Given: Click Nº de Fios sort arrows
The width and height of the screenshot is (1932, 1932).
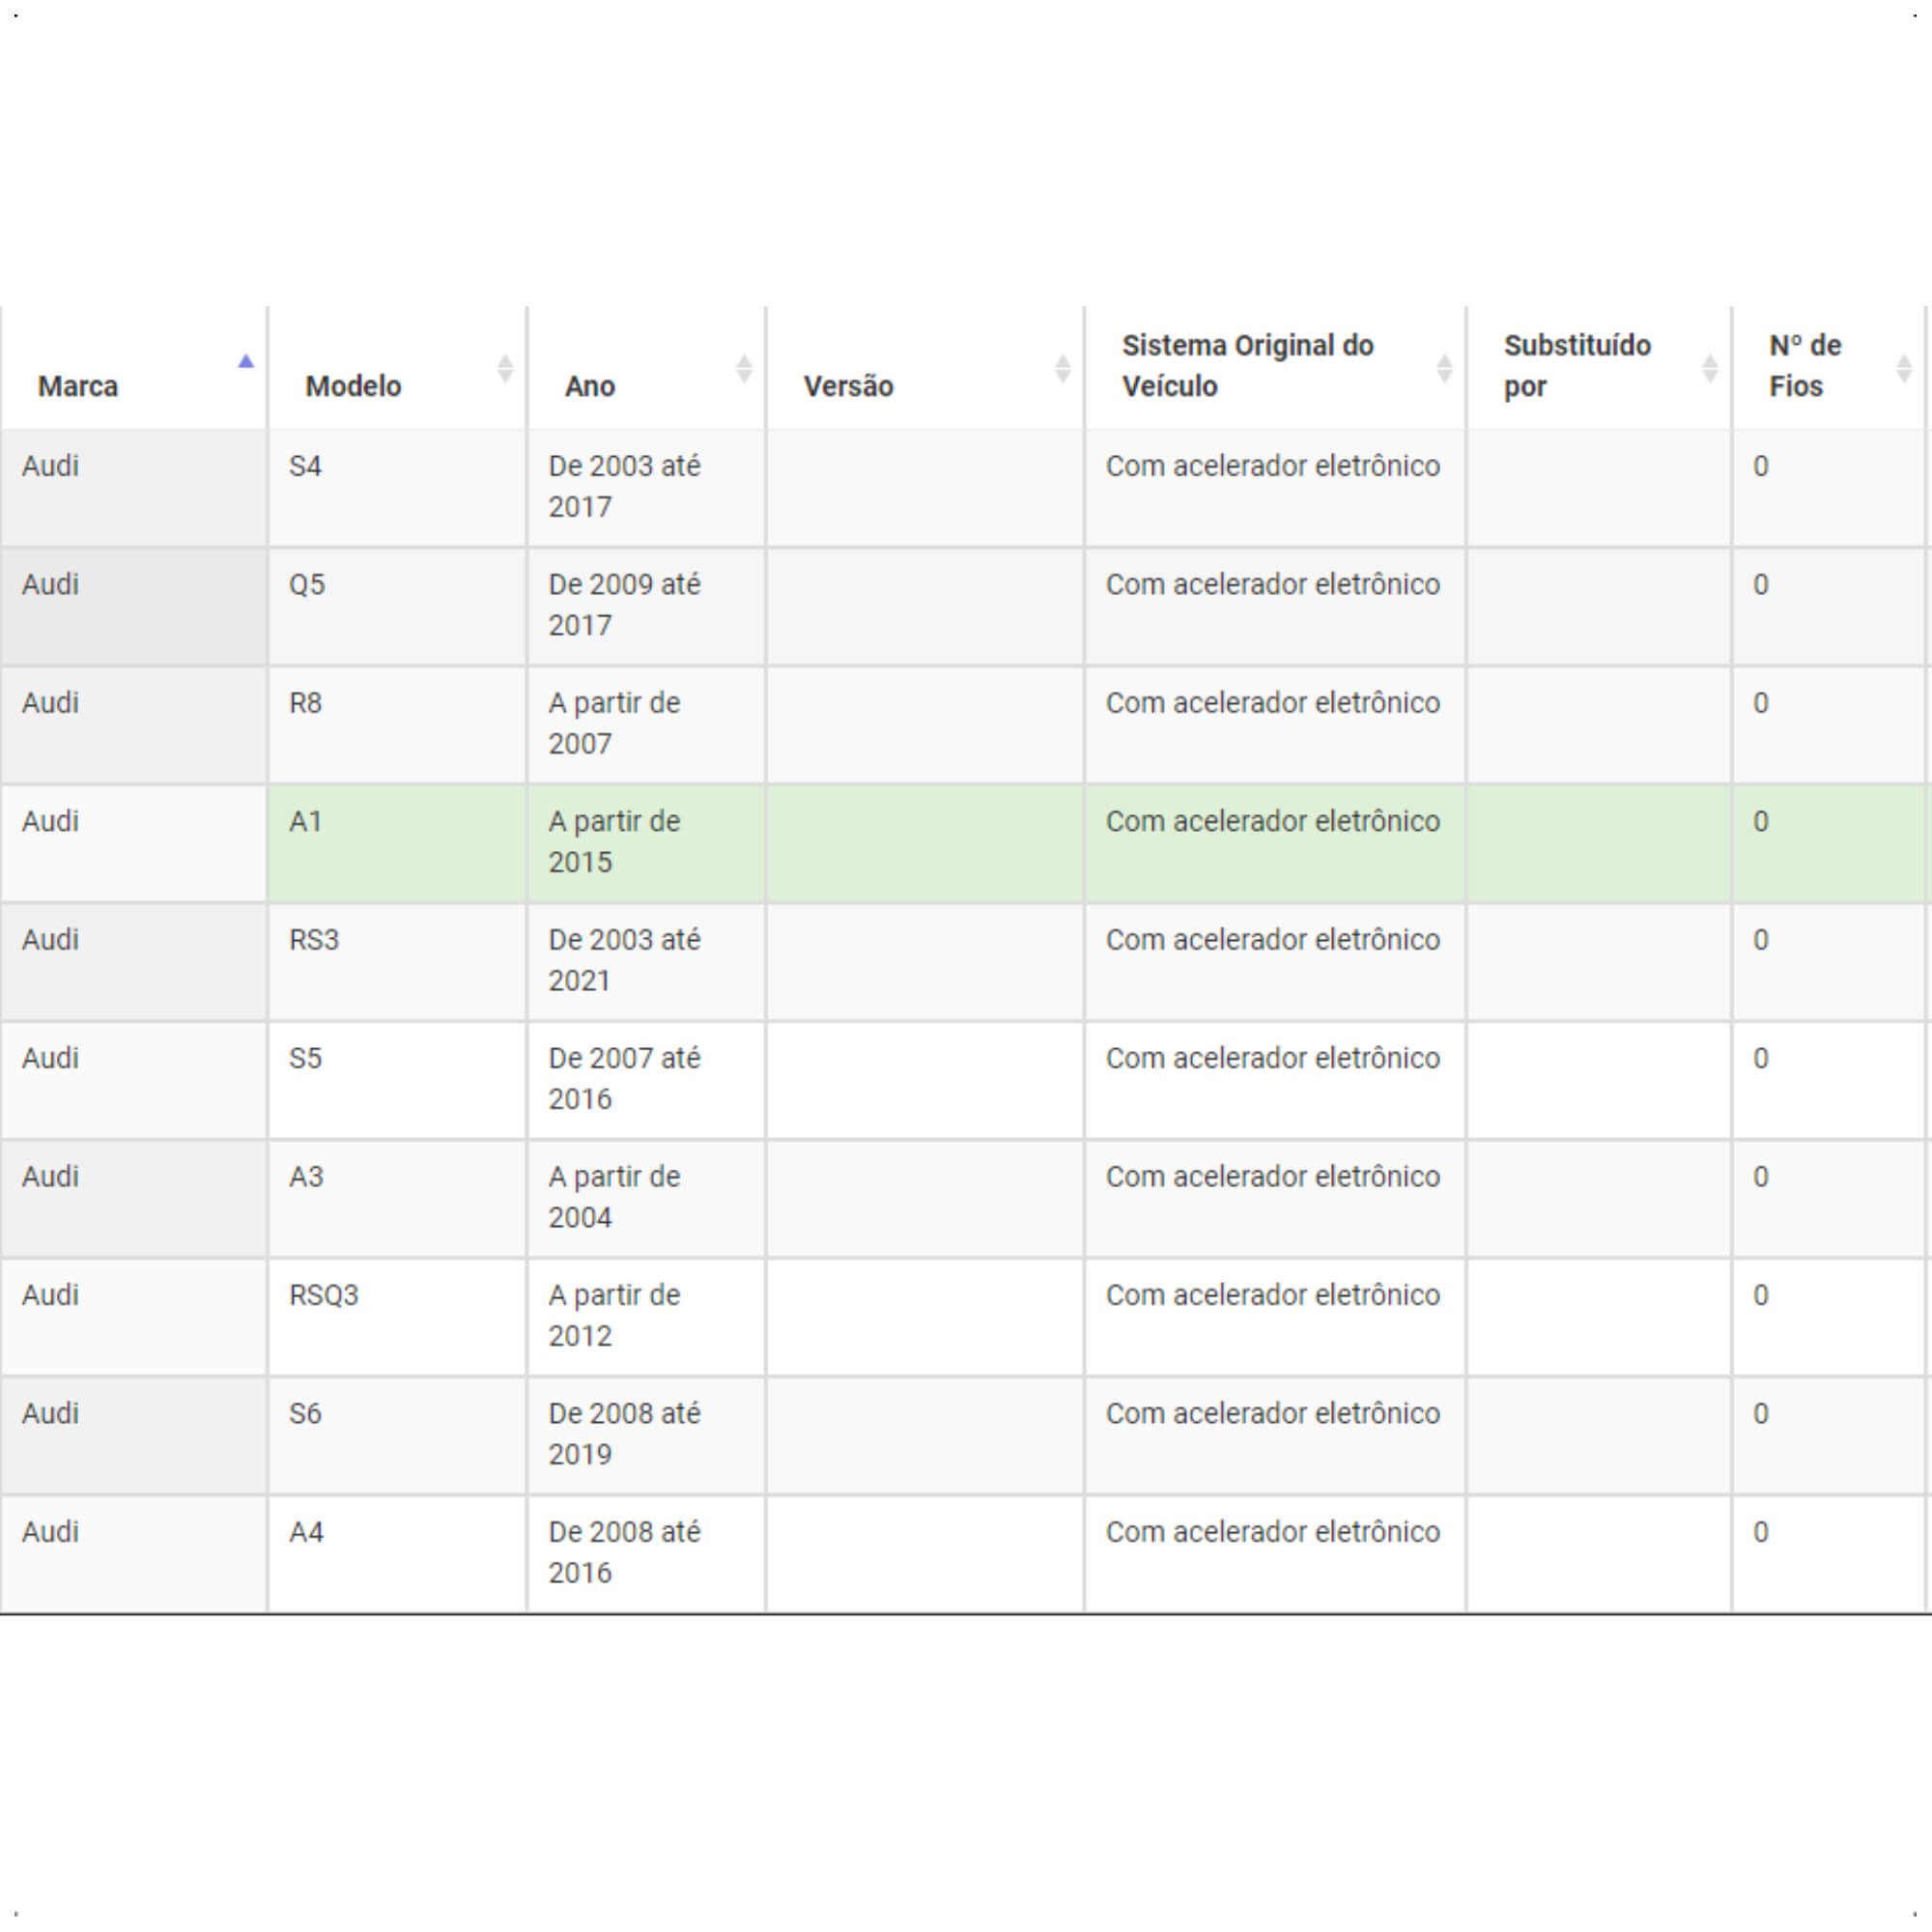Looking at the screenshot, I should (1904, 369).
